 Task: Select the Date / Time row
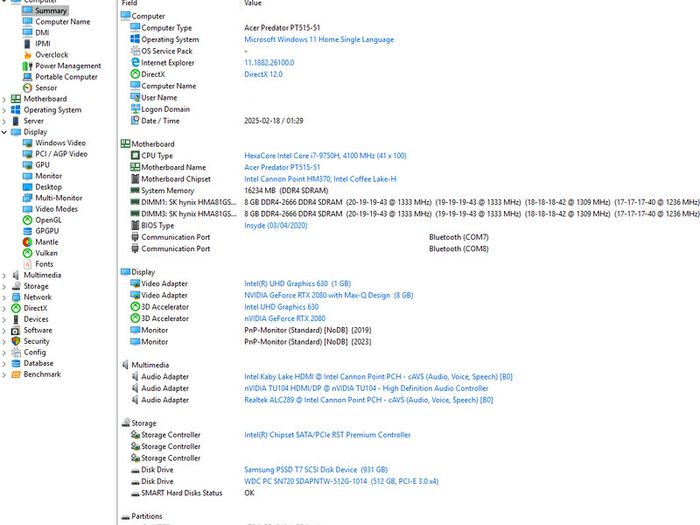(217, 121)
